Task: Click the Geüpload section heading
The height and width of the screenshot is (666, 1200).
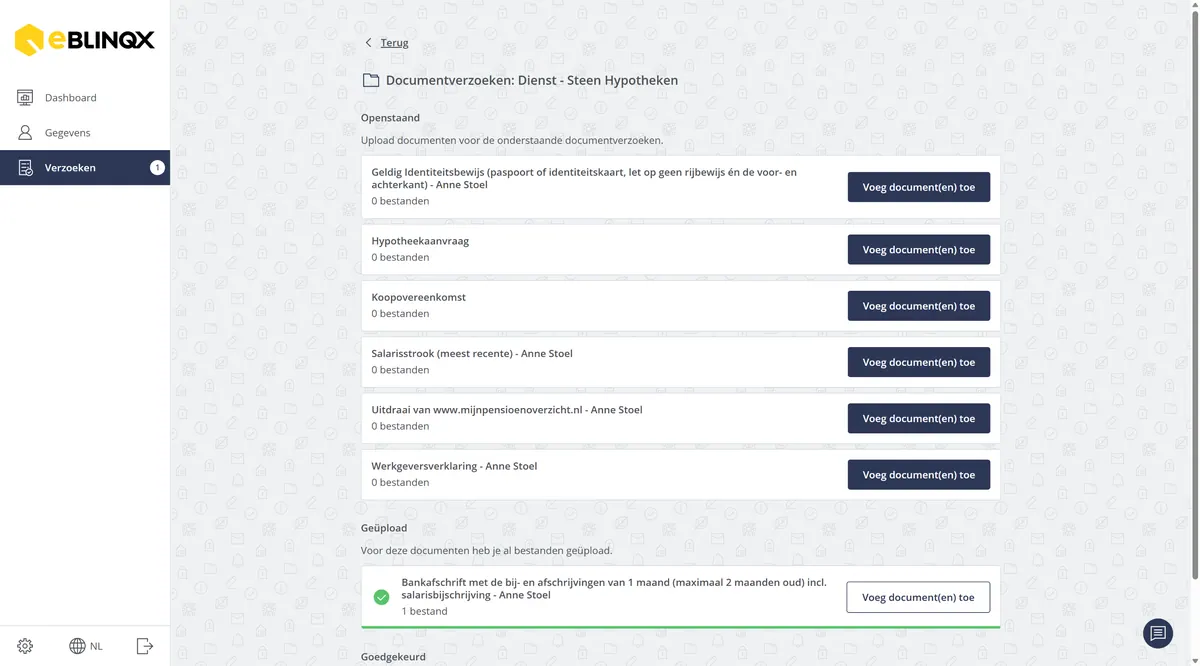Action: (384, 528)
